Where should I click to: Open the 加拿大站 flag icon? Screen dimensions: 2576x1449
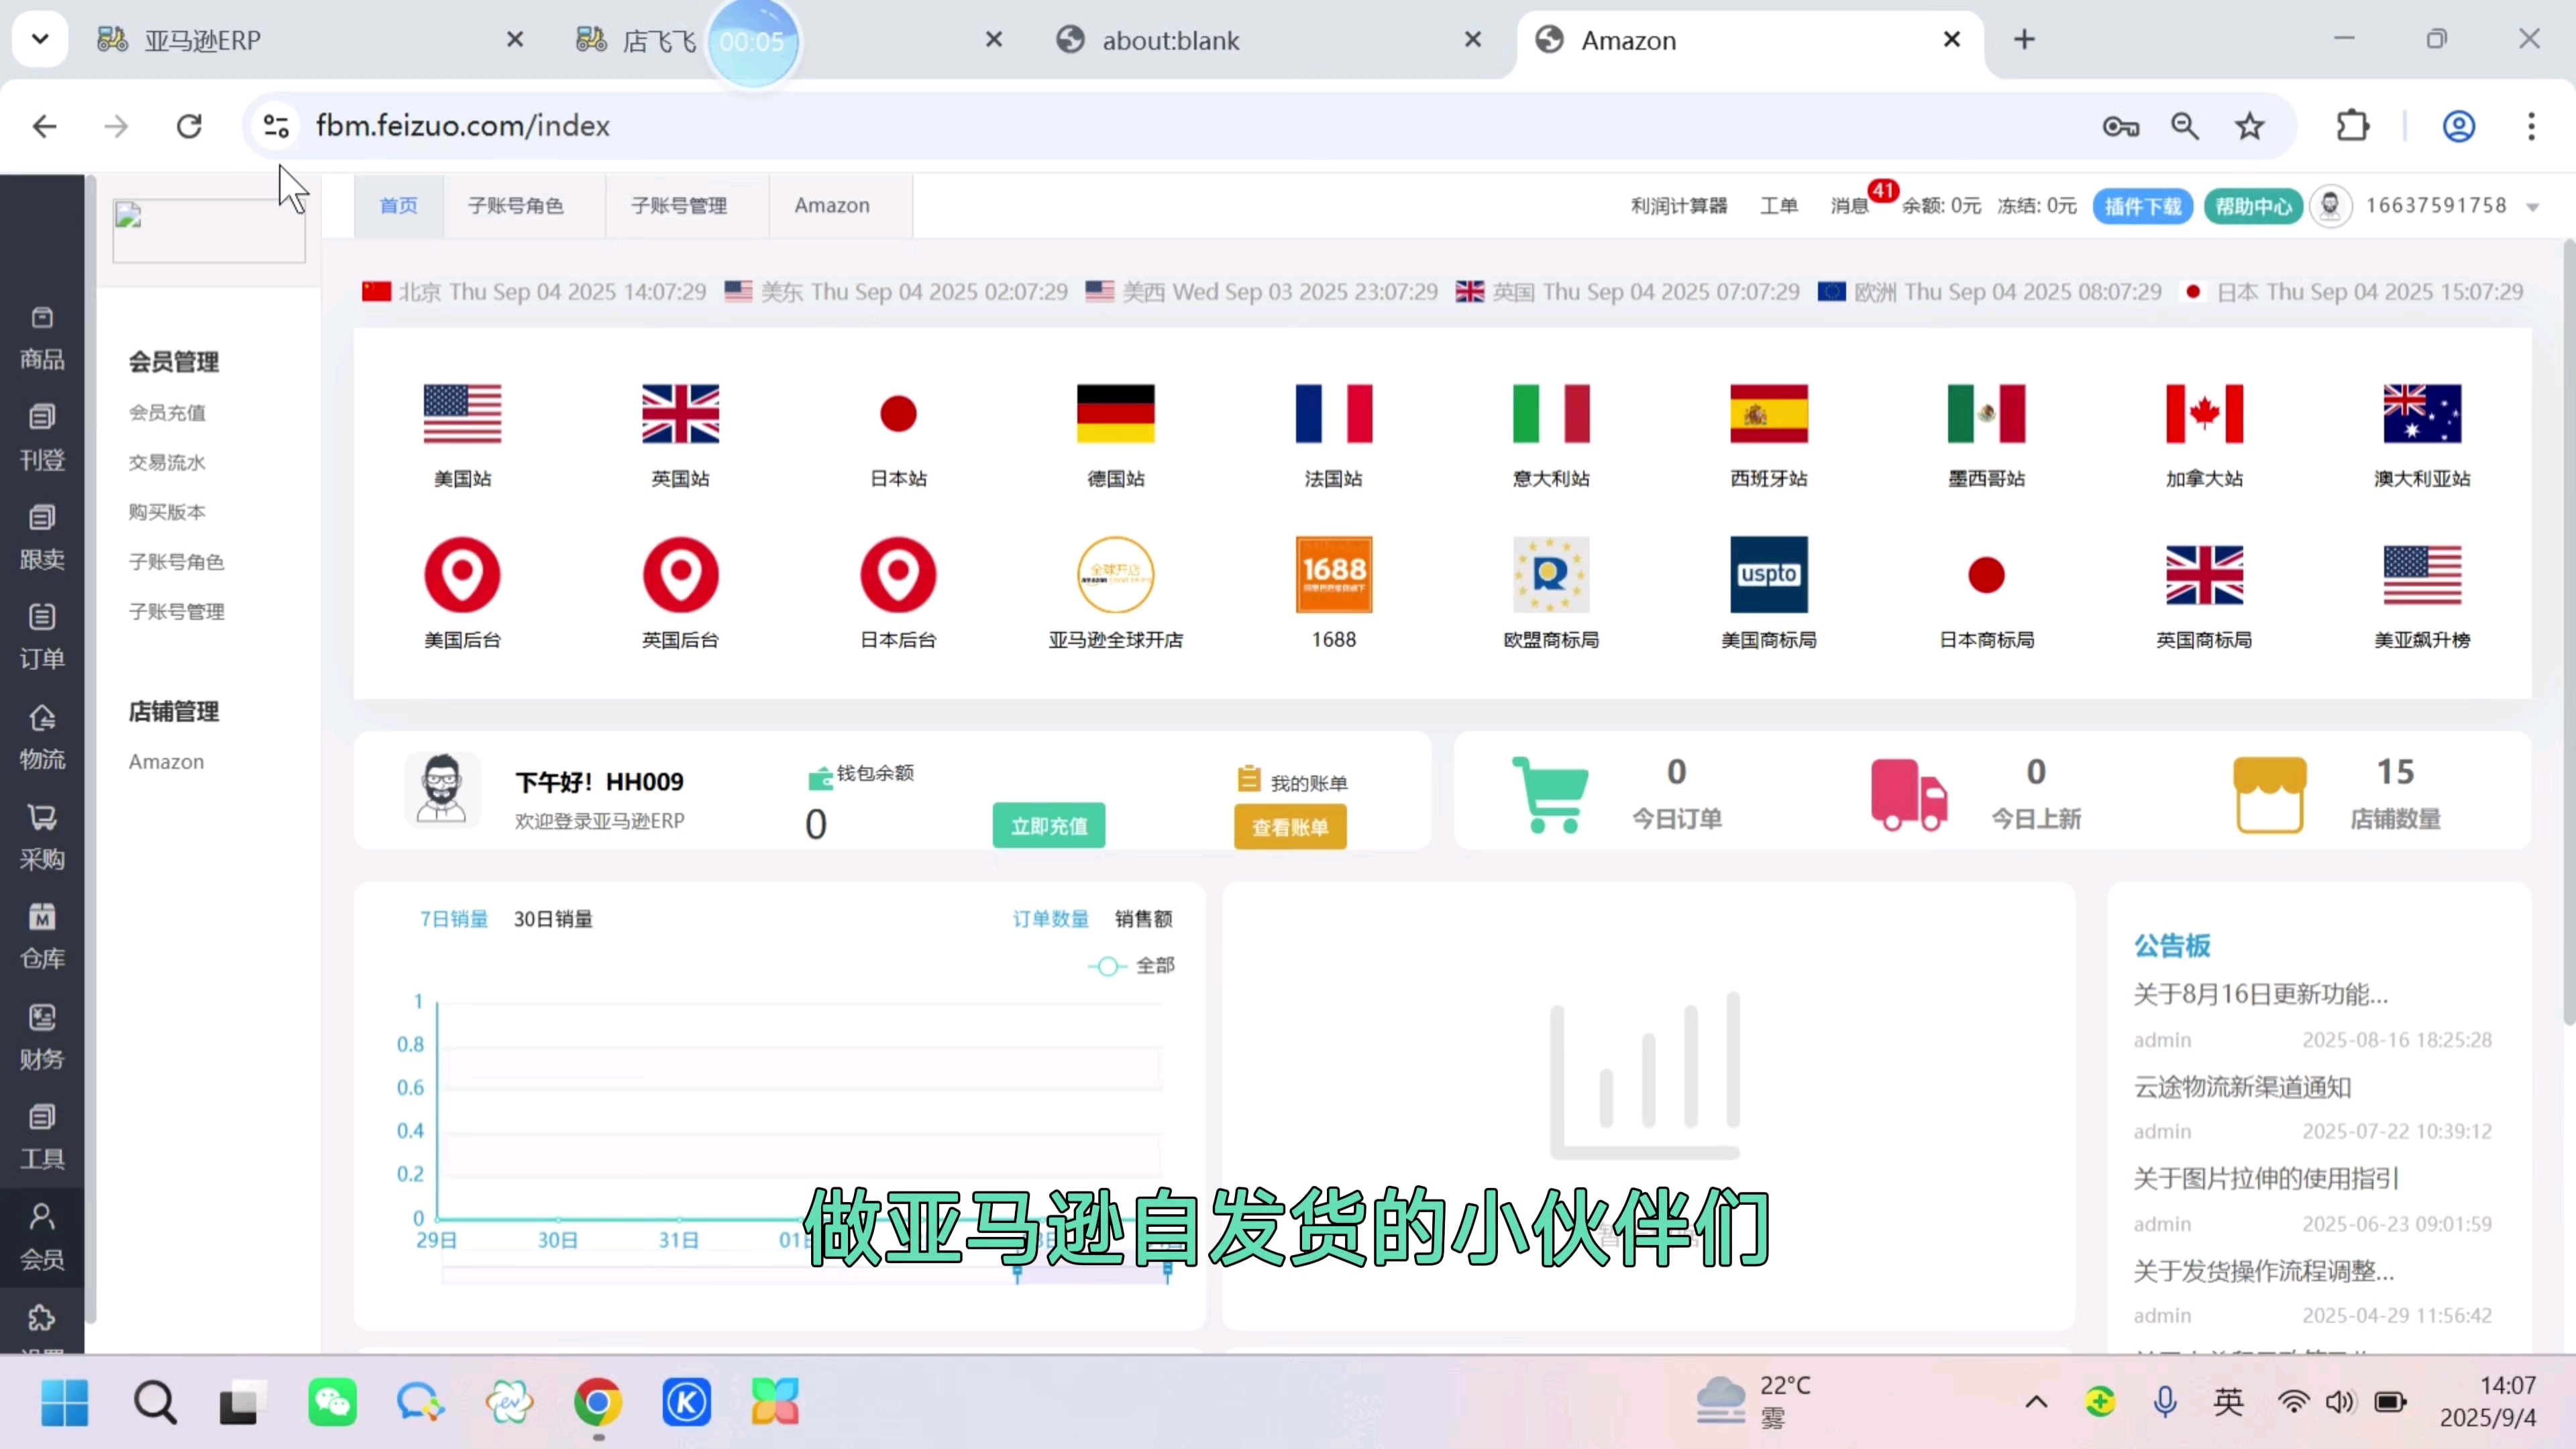(2205, 414)
